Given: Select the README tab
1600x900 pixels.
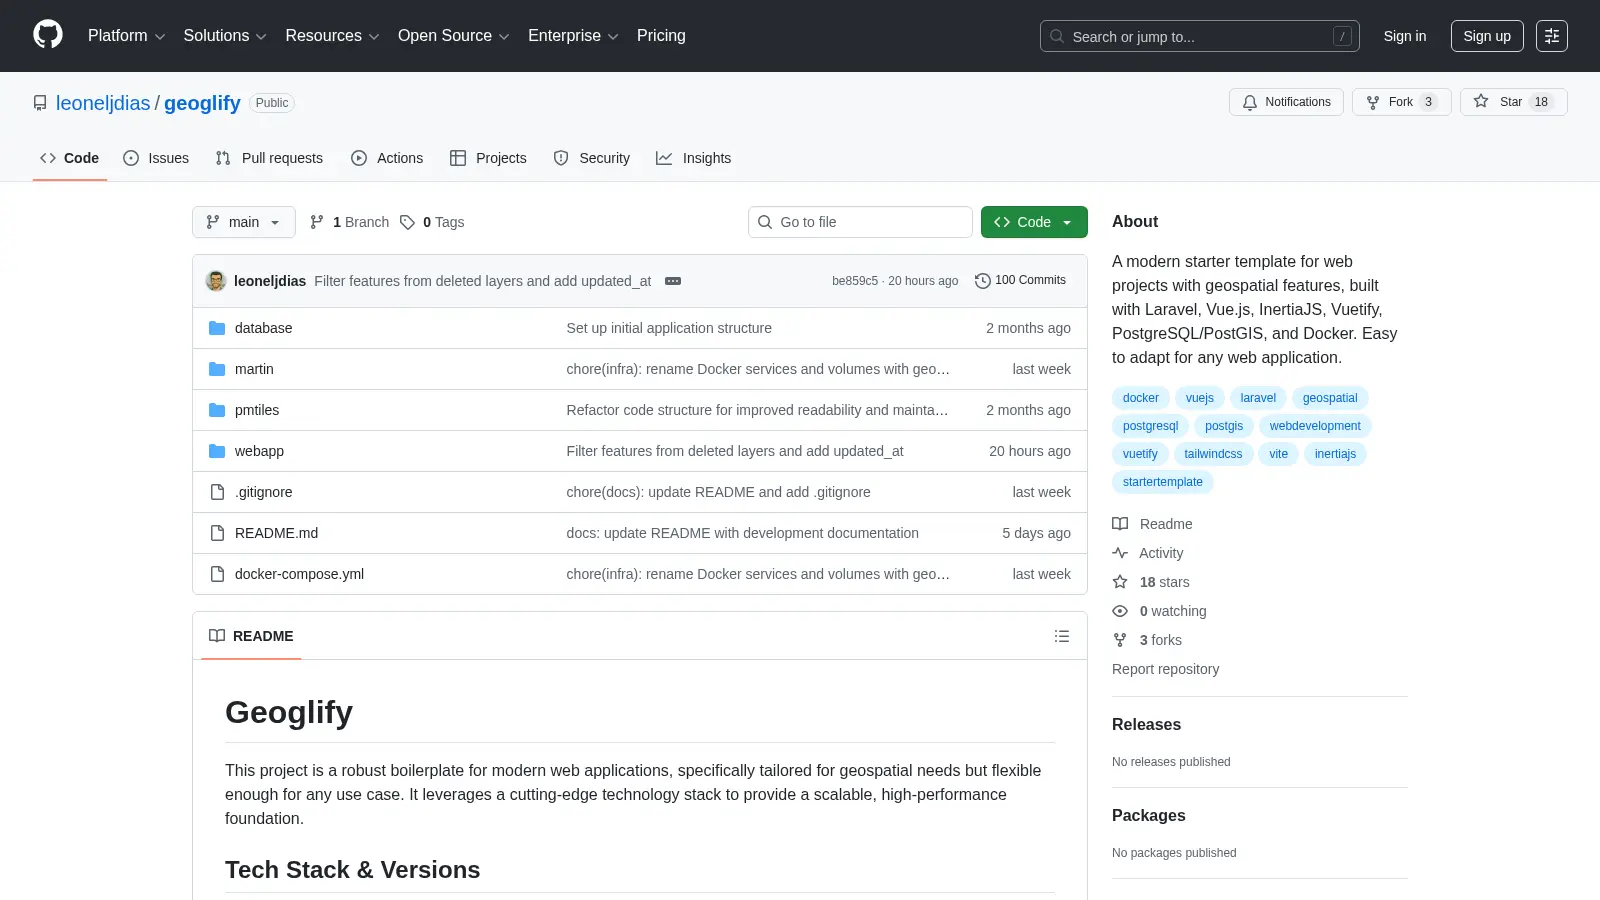Looking at the screenshot, I should tap(251, 636).
